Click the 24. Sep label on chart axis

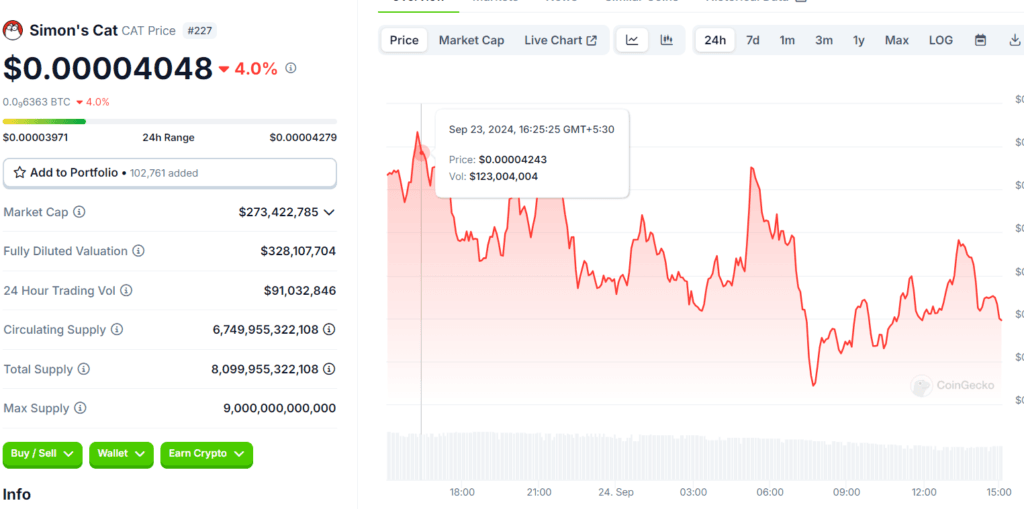617,492
